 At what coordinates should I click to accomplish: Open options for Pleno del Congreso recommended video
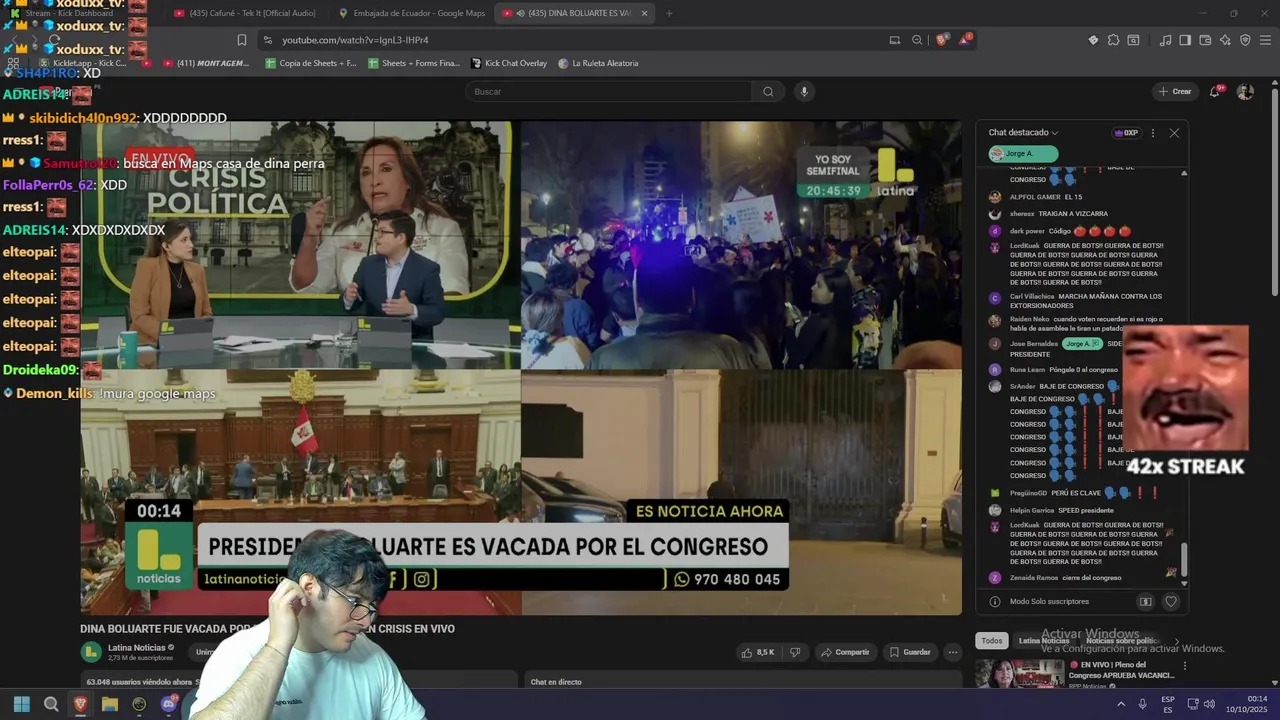coord(1185,666)
